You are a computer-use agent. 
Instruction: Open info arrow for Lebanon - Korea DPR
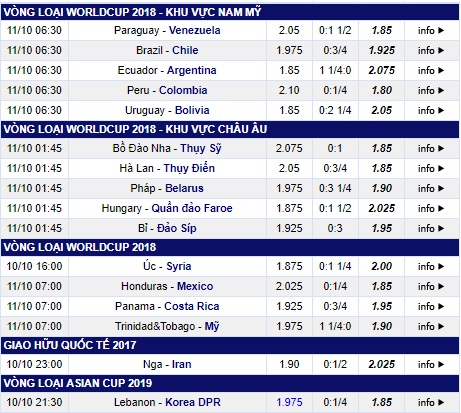pyautogui.click(x=431, y=402)
